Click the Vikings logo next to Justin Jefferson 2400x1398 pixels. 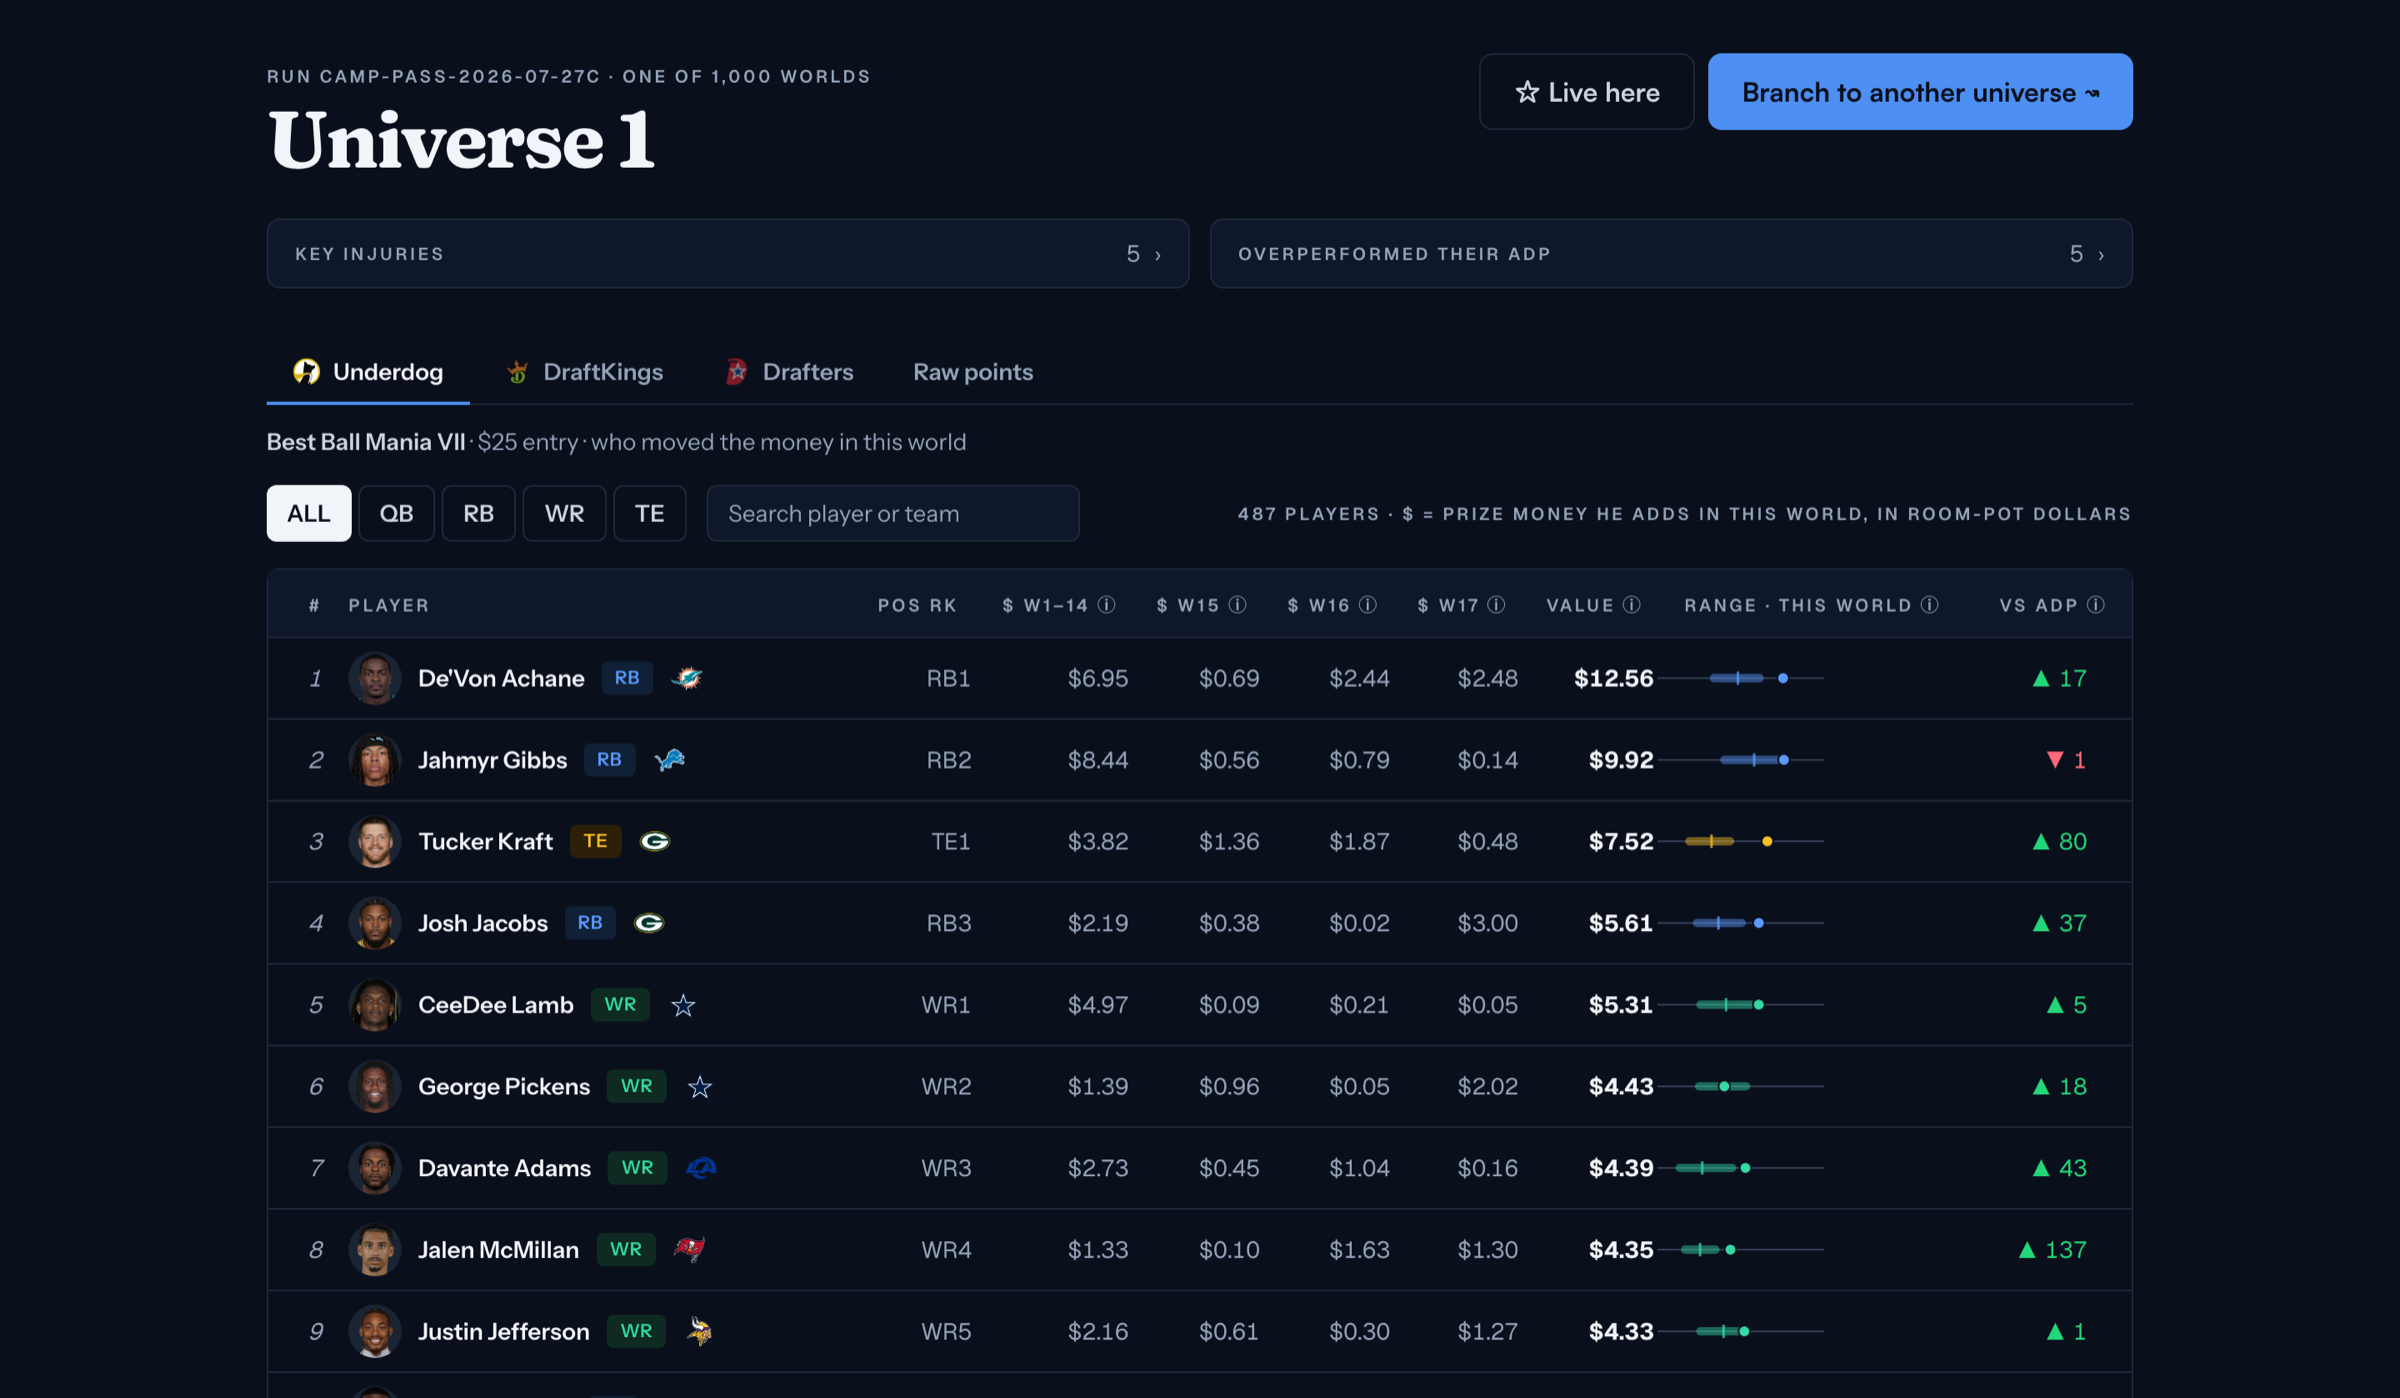tap(700, 1332)
